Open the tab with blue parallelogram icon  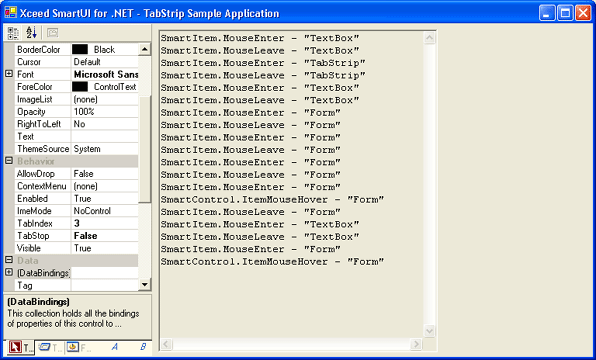tap(44, 347)
